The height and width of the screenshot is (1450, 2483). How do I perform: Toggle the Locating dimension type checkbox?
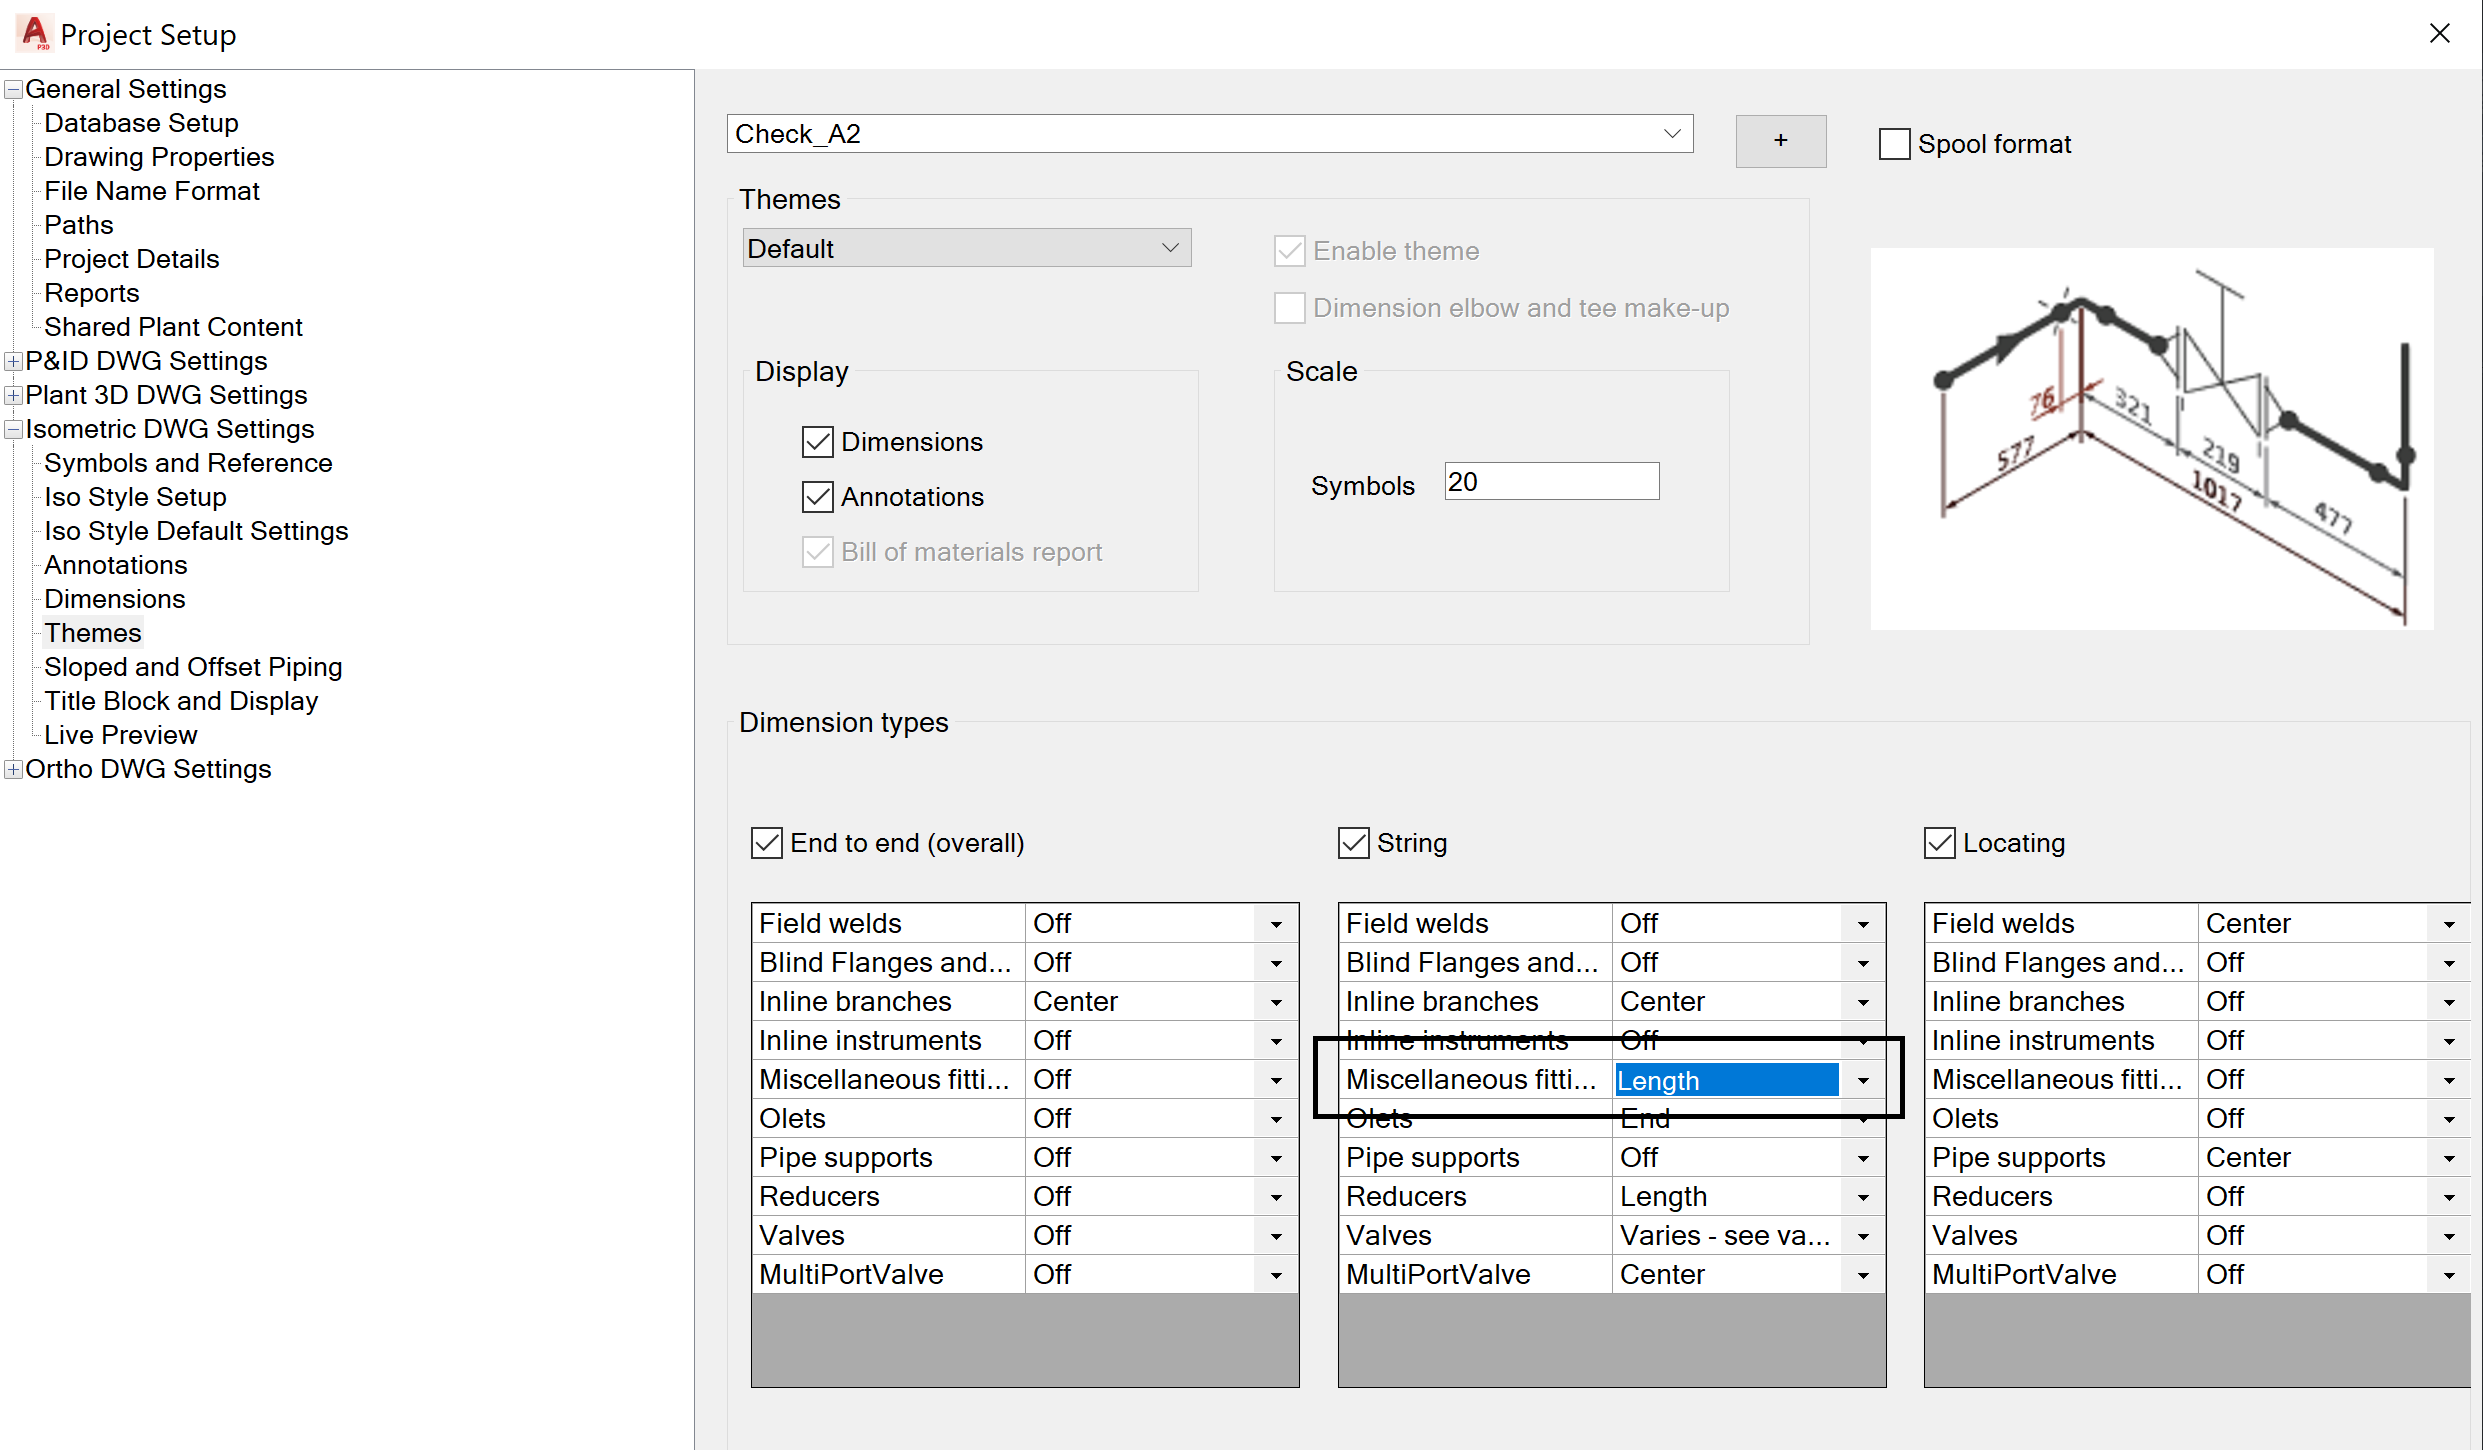pos(1940,843)
